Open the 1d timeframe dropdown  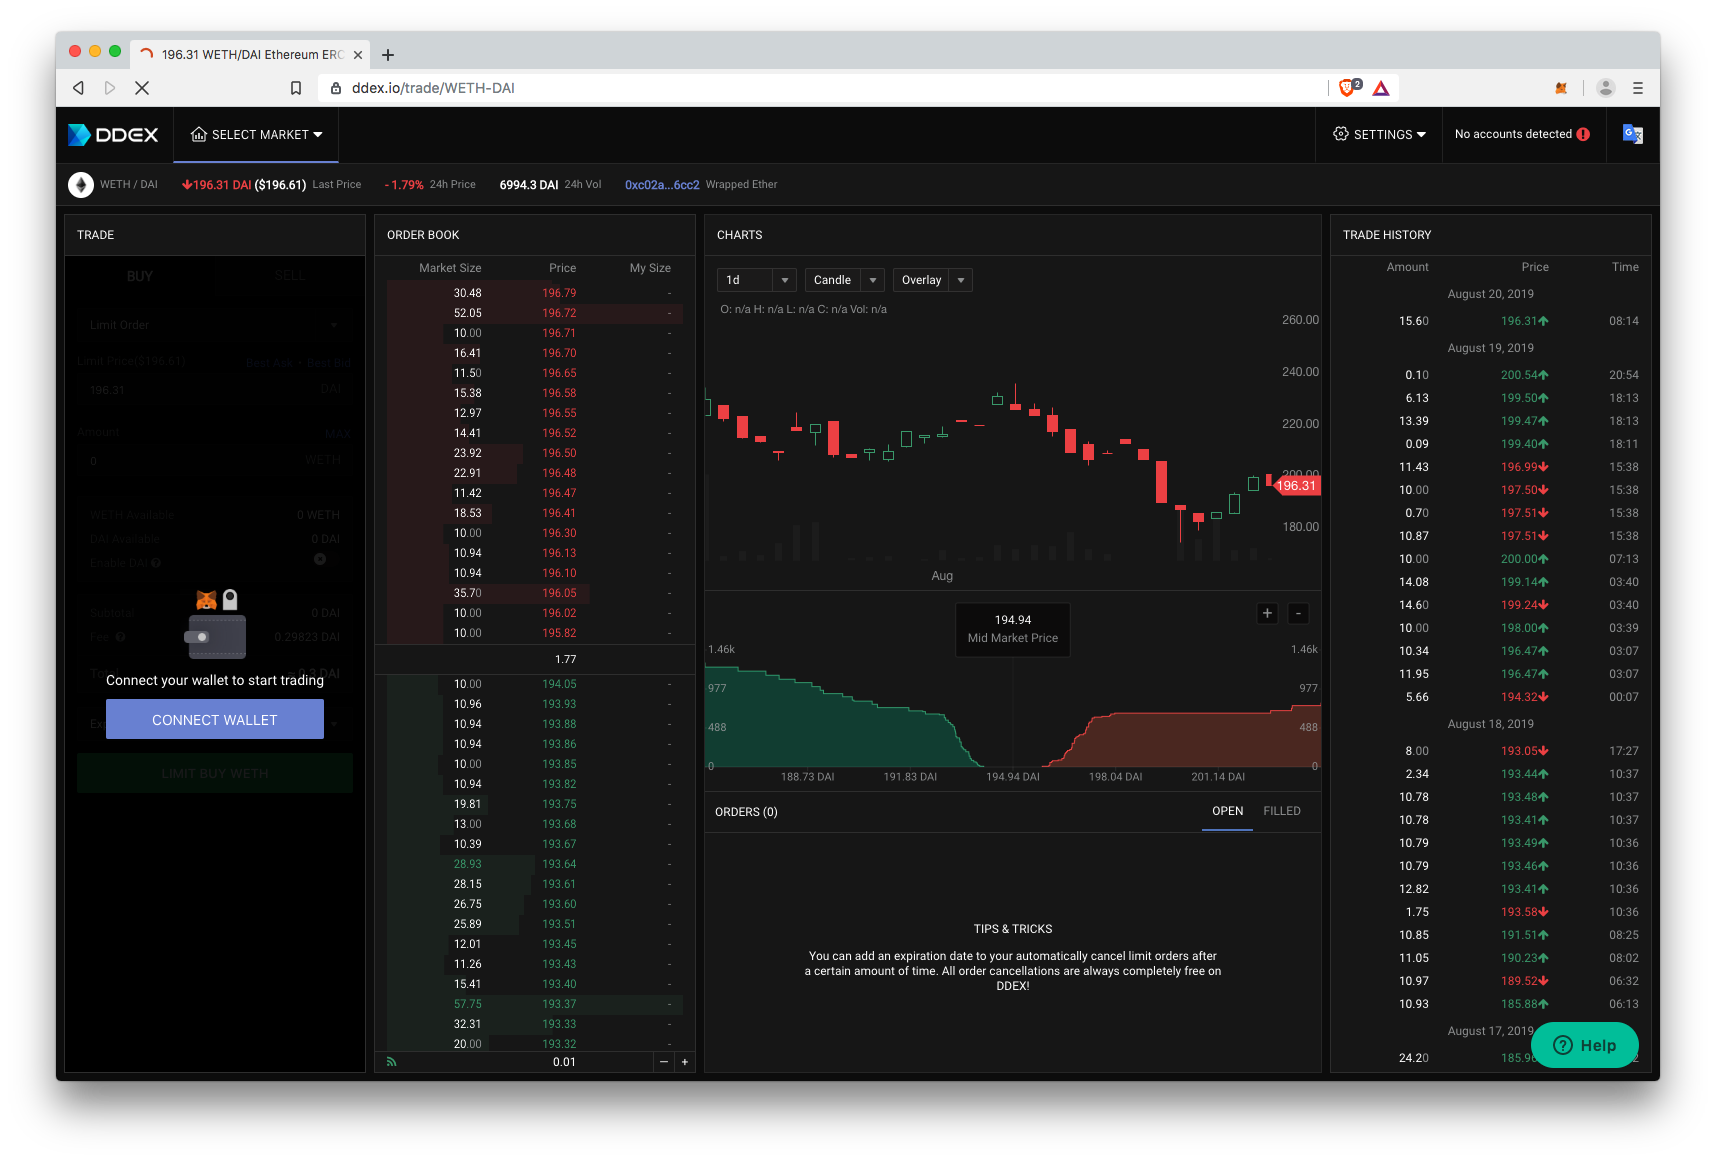[756, 280]
